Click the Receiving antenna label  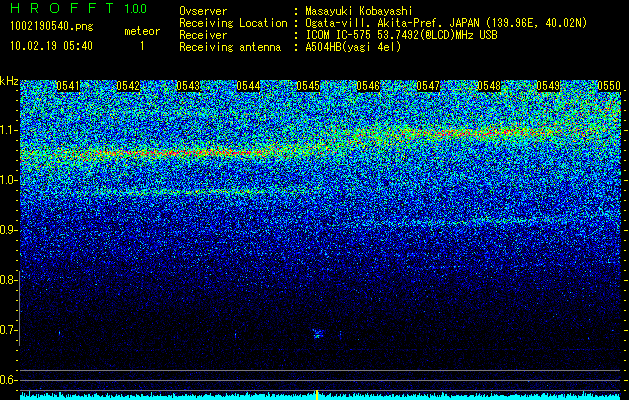pos(230,47)
